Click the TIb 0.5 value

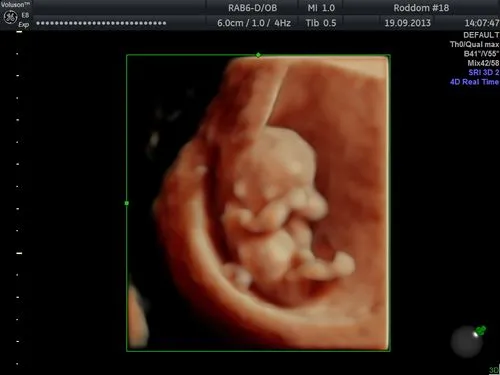tap(321, 23)
